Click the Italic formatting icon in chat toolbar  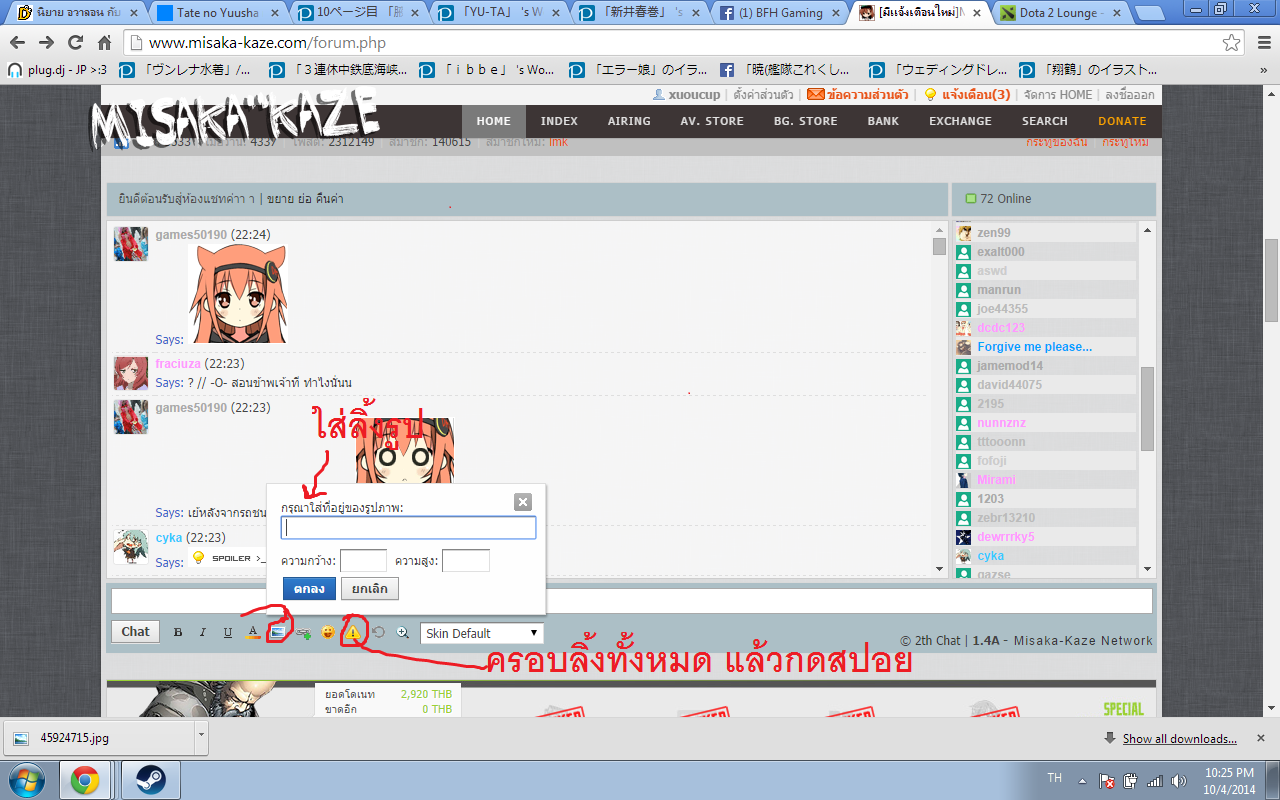pyautogui.click(x=202, y=632)
